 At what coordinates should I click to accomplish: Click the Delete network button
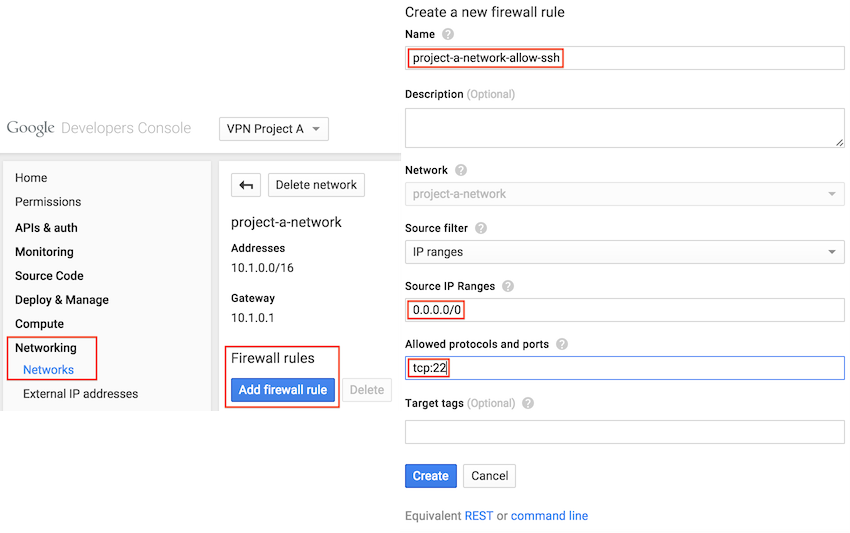tap(316, 185)
